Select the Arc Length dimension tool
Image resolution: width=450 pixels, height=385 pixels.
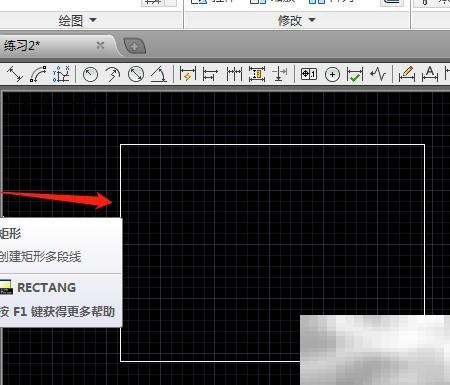coord(38,74)
